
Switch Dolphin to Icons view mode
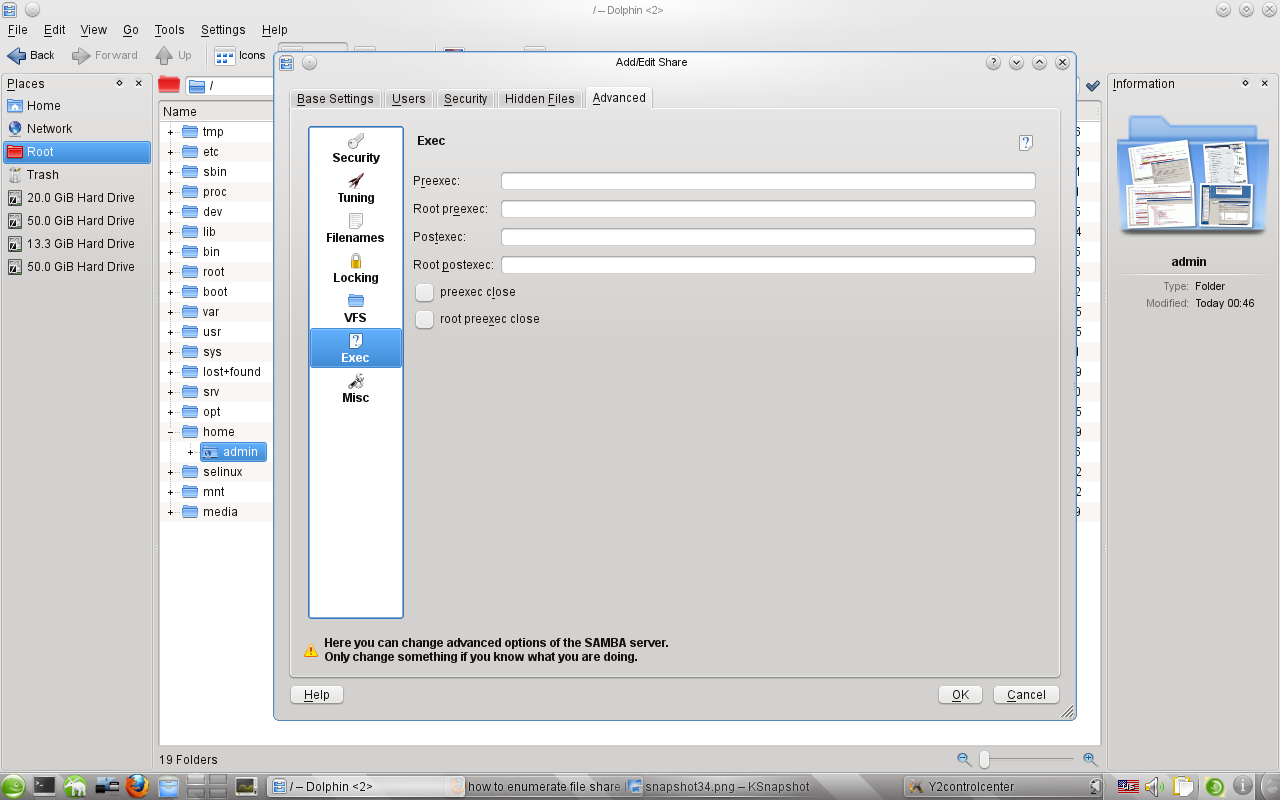[x=240, y=55]
